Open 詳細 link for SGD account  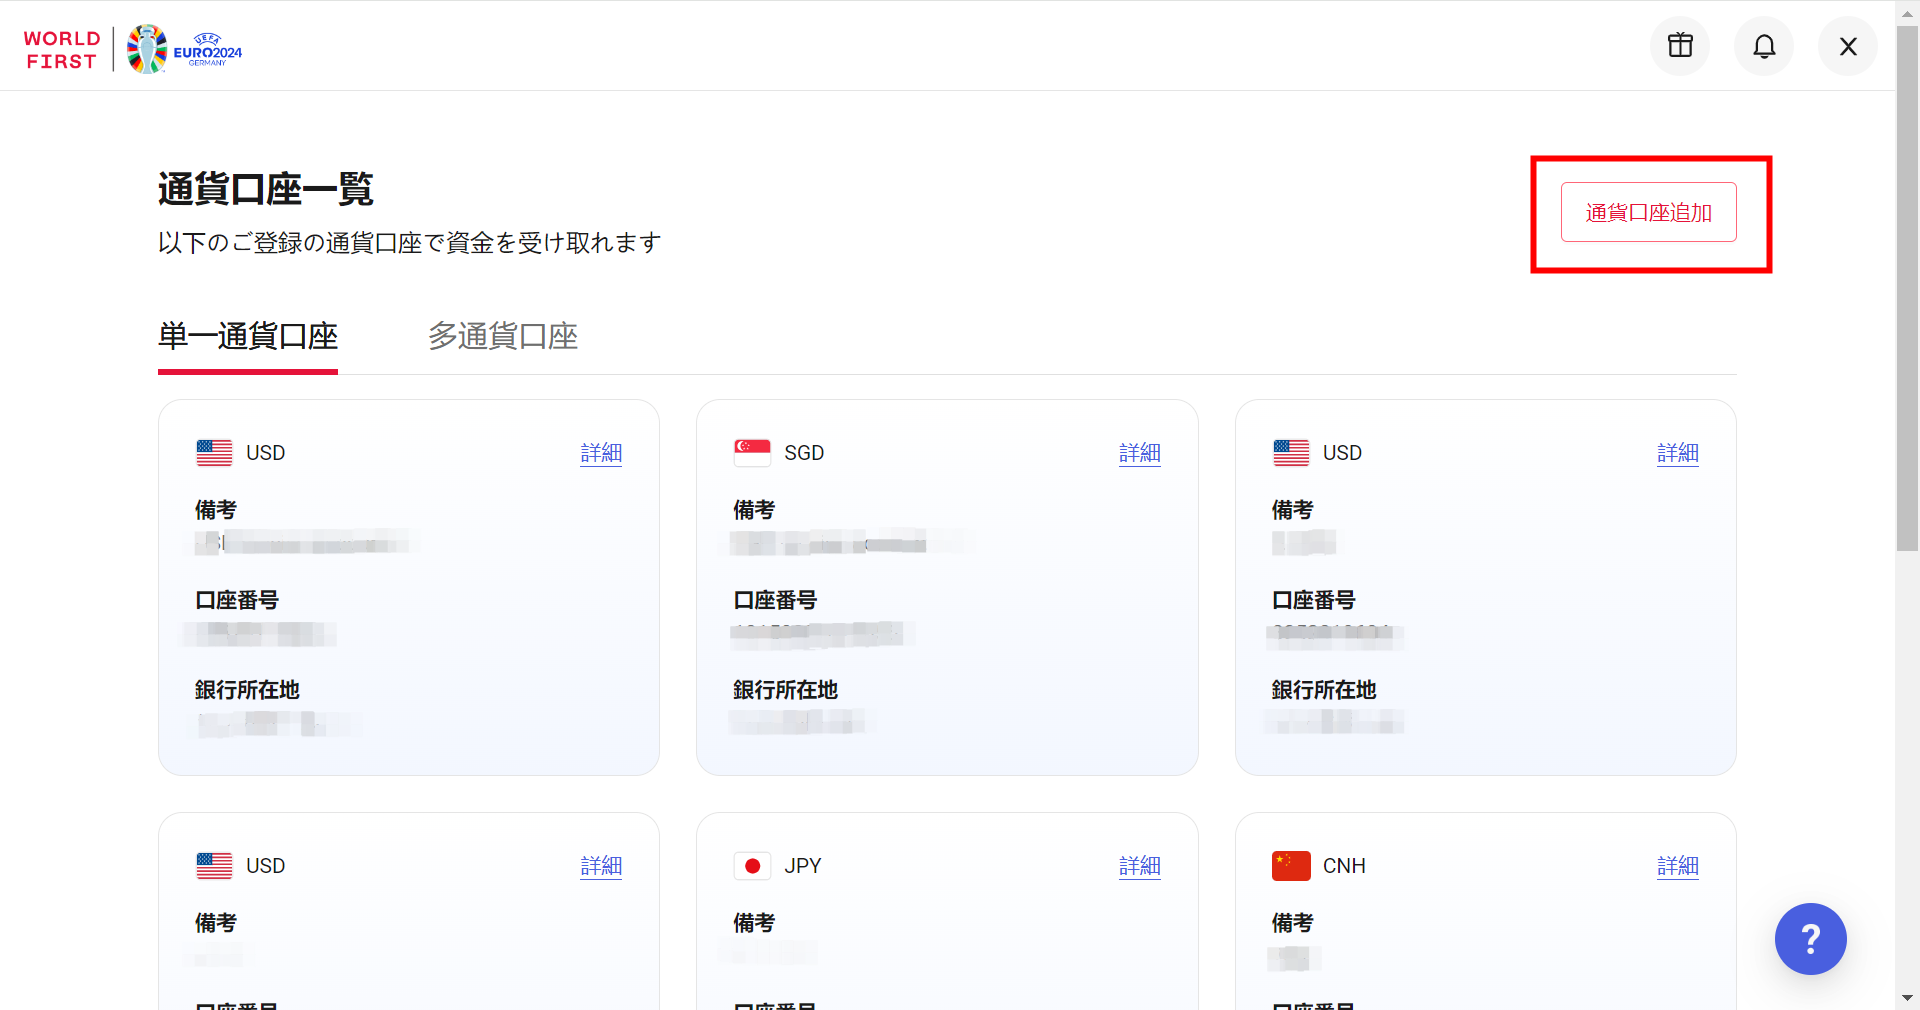1139,453
